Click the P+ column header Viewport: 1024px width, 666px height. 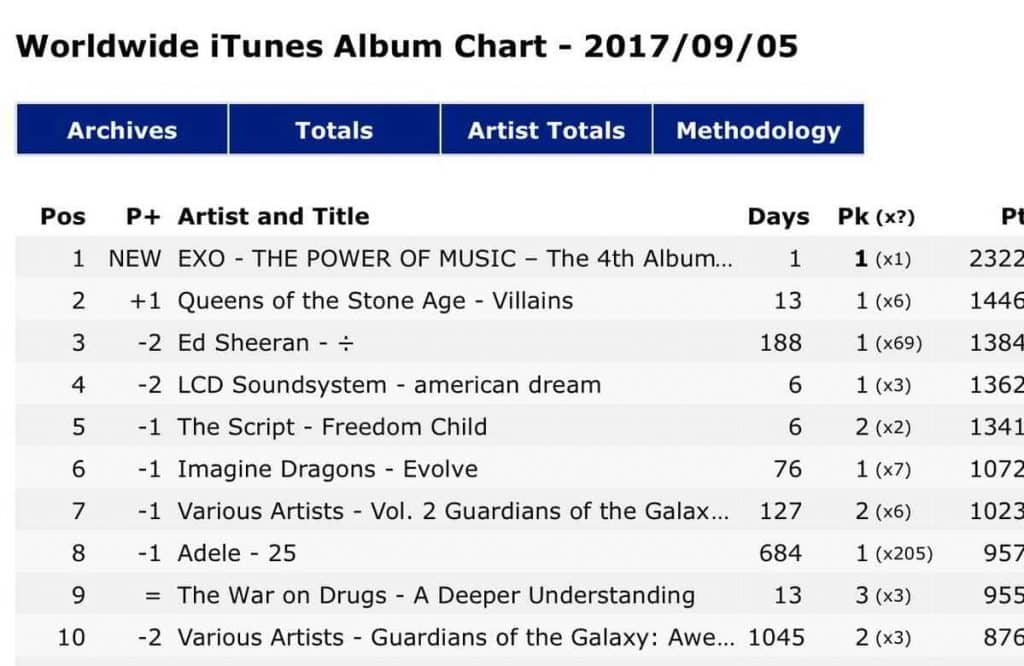point(143,216)
